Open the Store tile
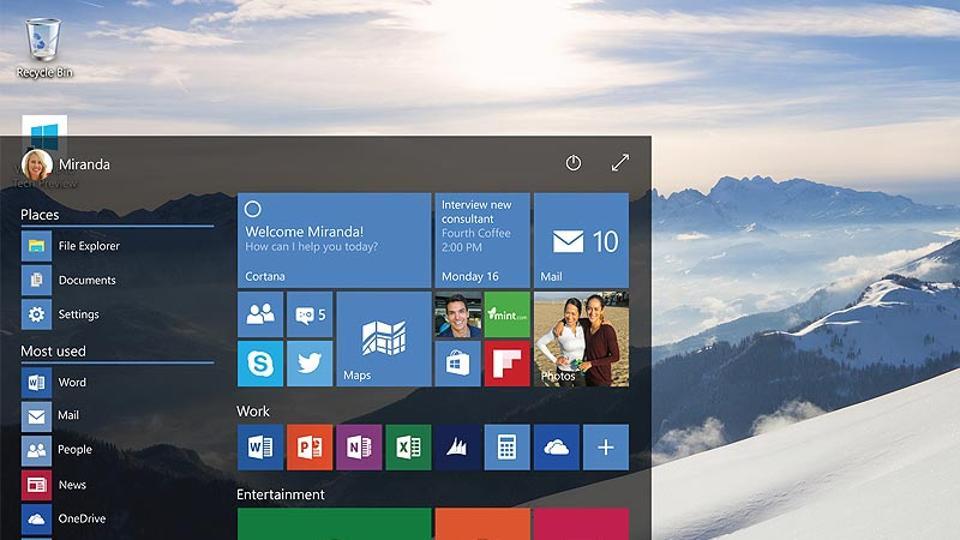This screenshot has width=960, height=540. pos(457,364)
